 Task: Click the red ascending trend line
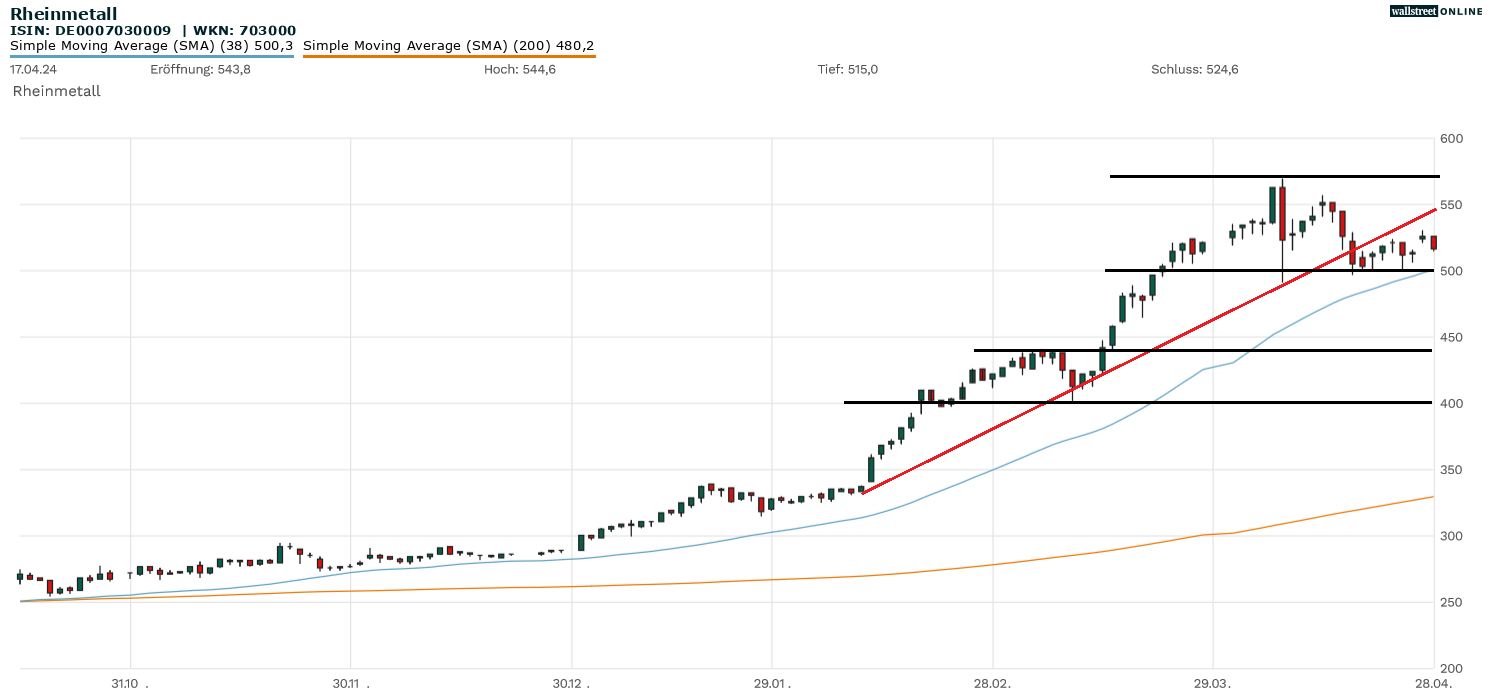pyautogui.click(x=1148, y=351)
